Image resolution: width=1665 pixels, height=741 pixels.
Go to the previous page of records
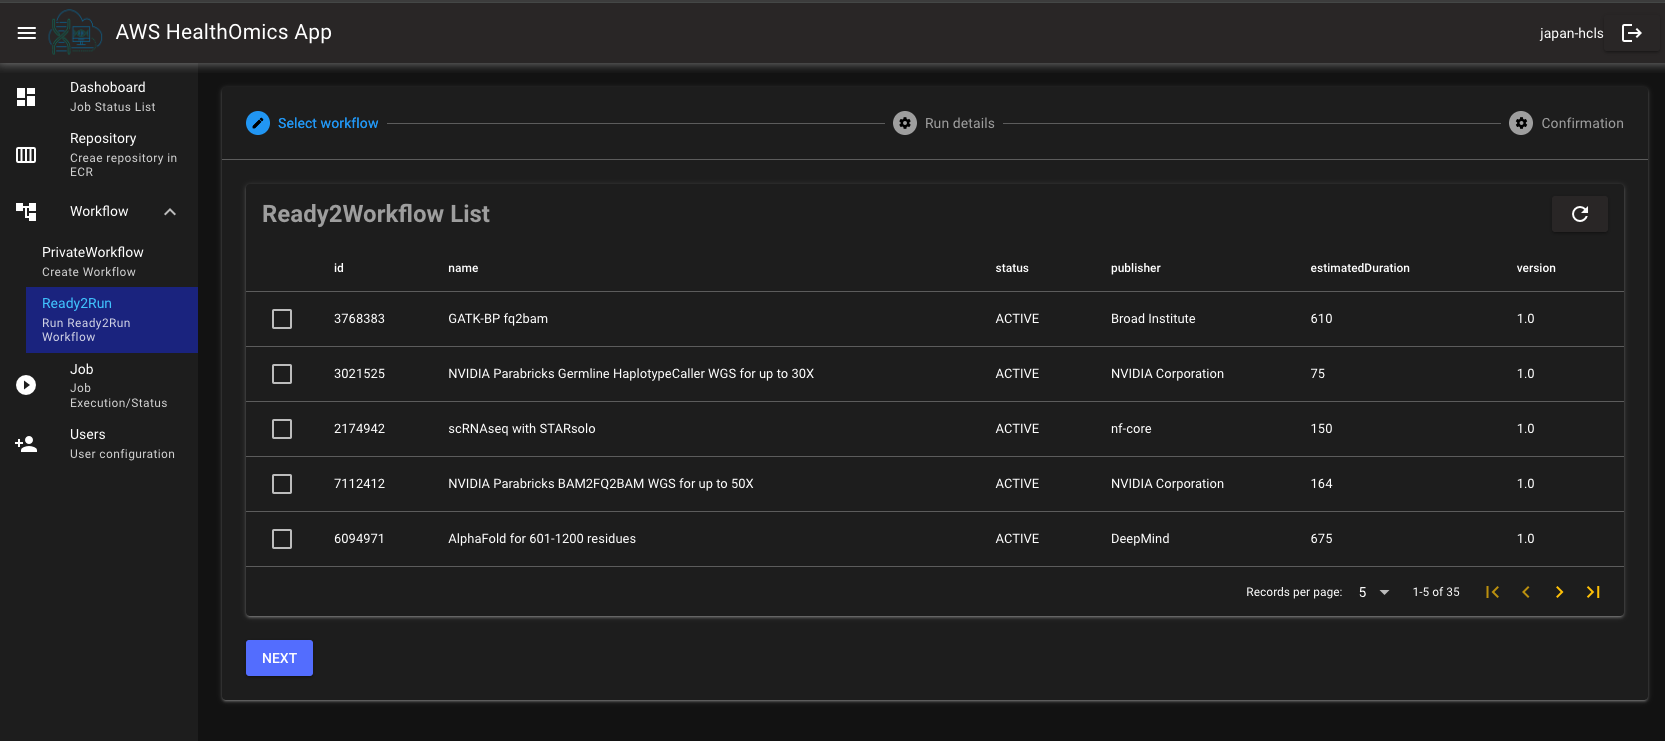tap(1526, 592)
